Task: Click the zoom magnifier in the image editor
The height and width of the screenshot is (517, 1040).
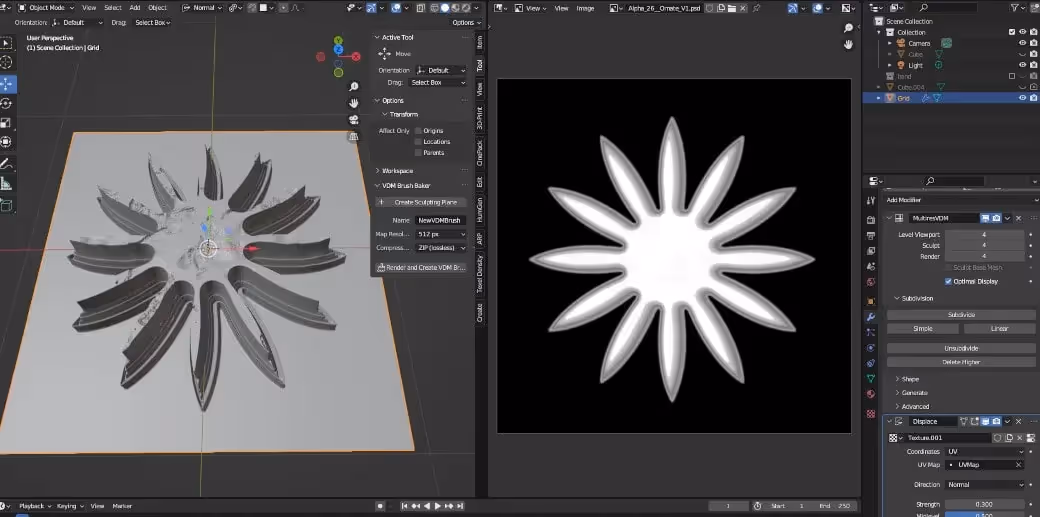Action: coord(848,28)
